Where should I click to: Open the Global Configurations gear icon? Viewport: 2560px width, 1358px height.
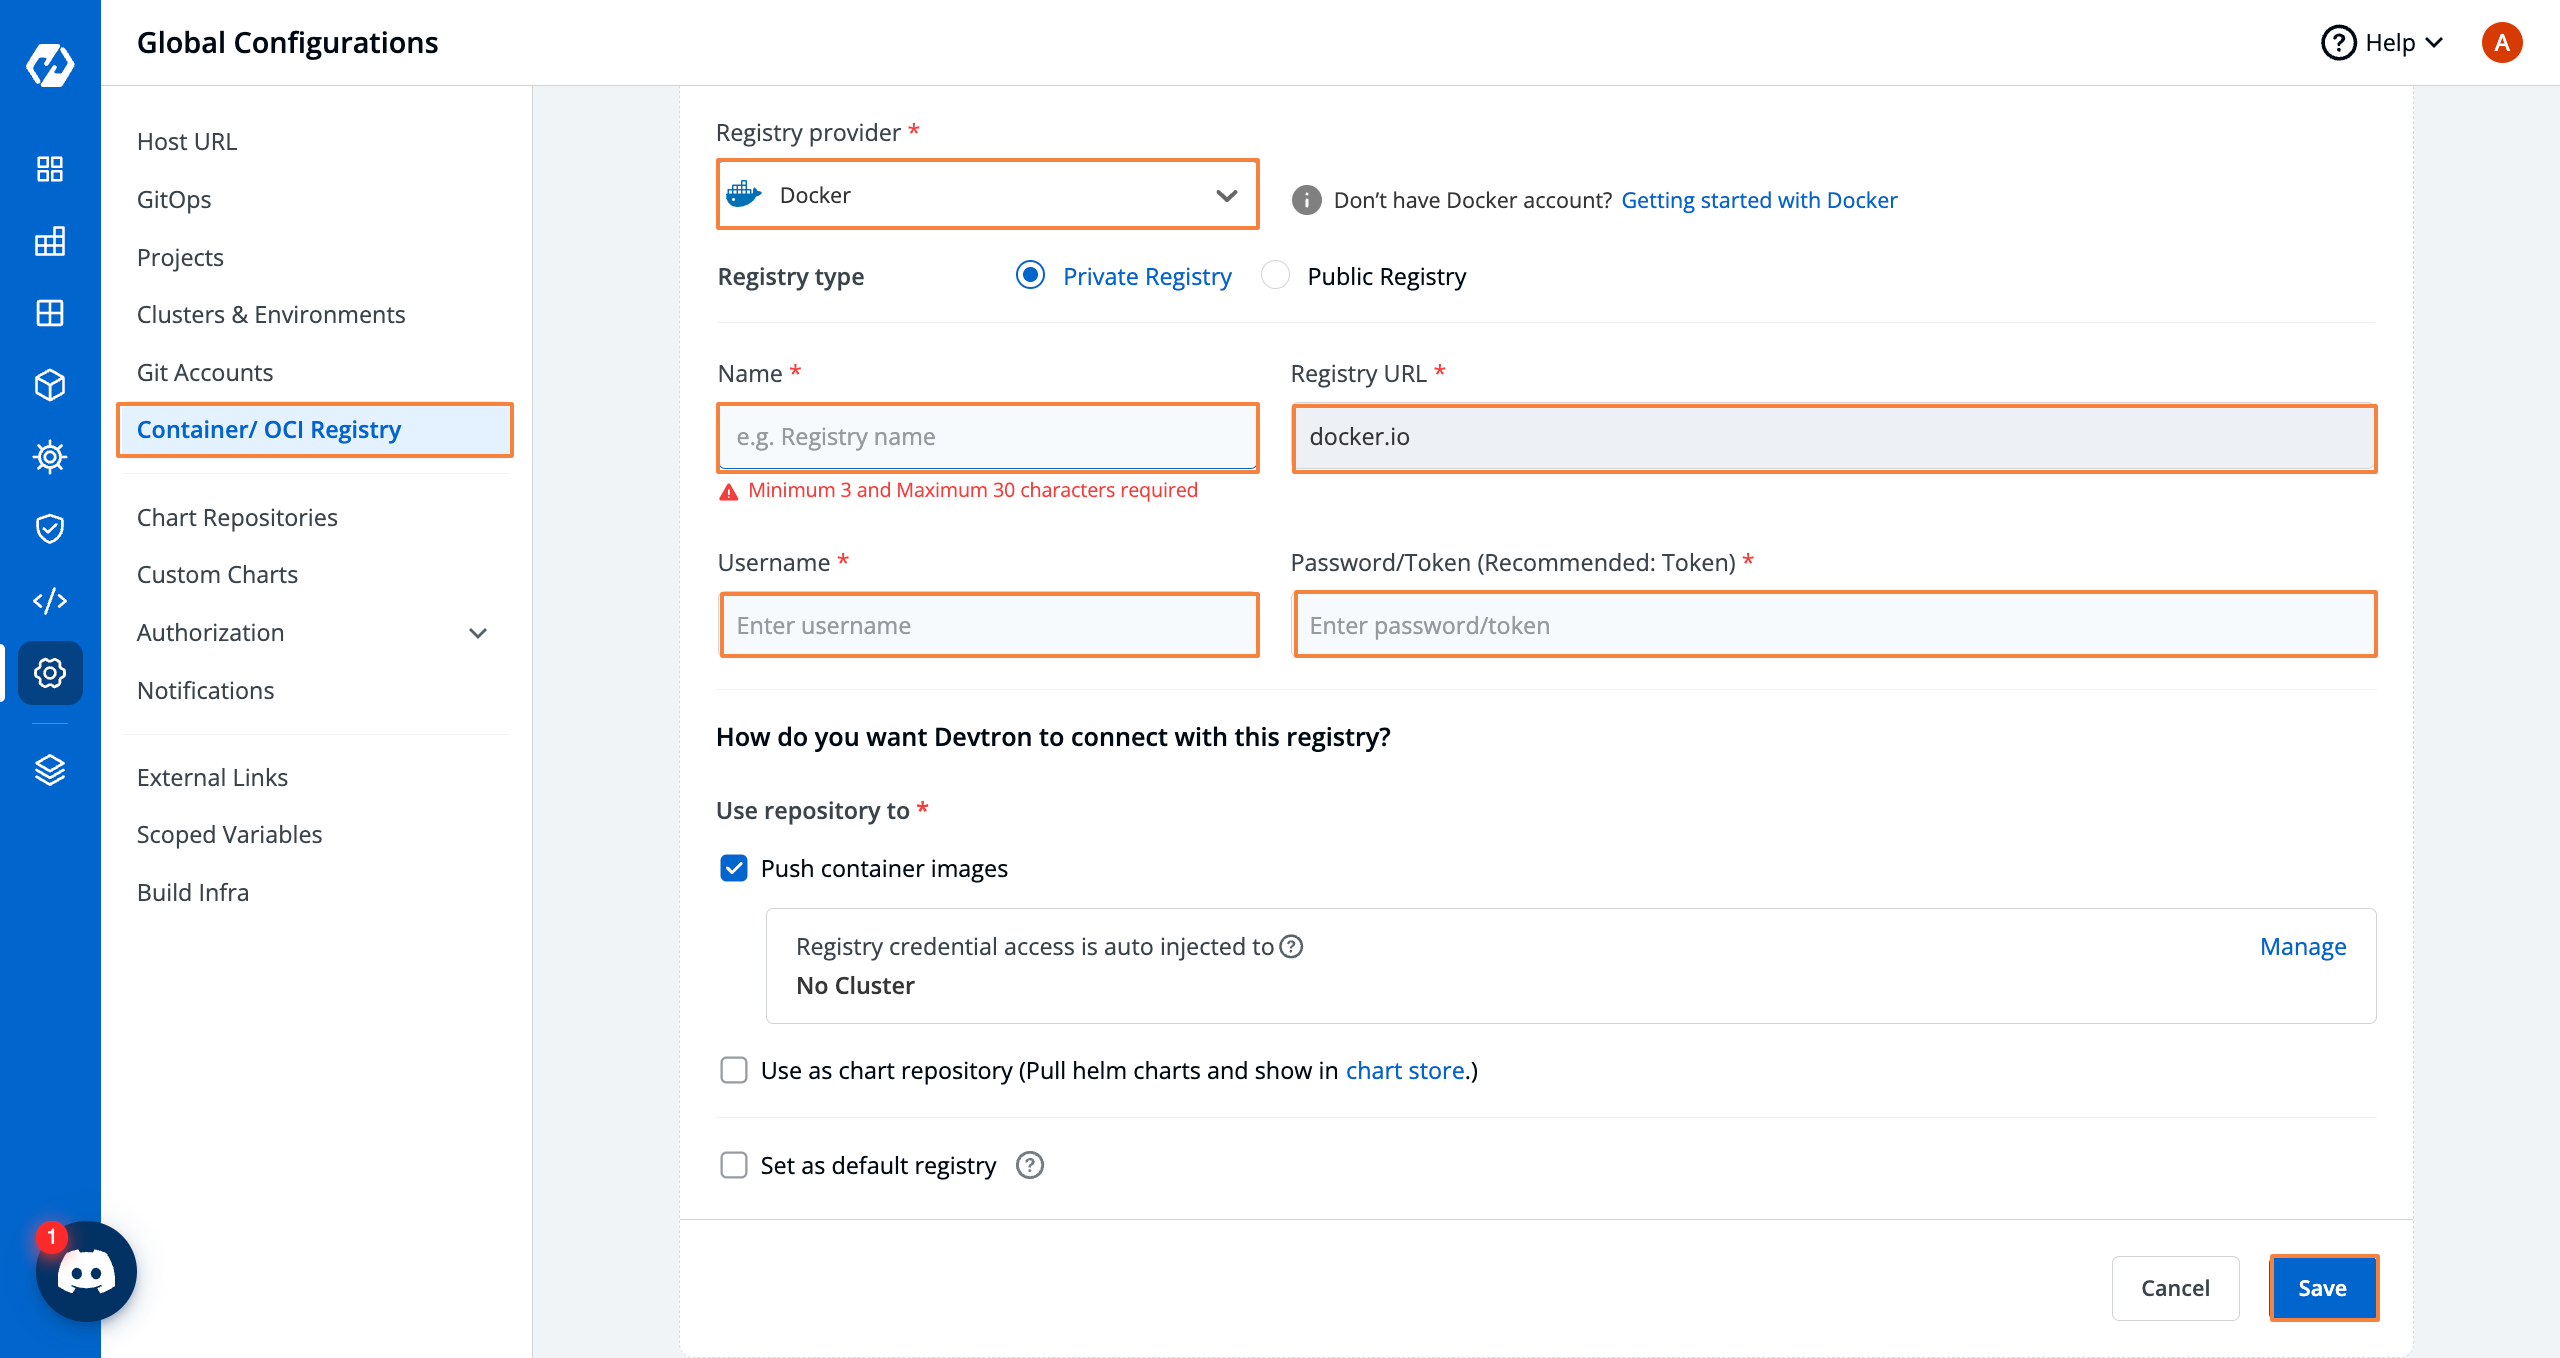coord(50,673)
